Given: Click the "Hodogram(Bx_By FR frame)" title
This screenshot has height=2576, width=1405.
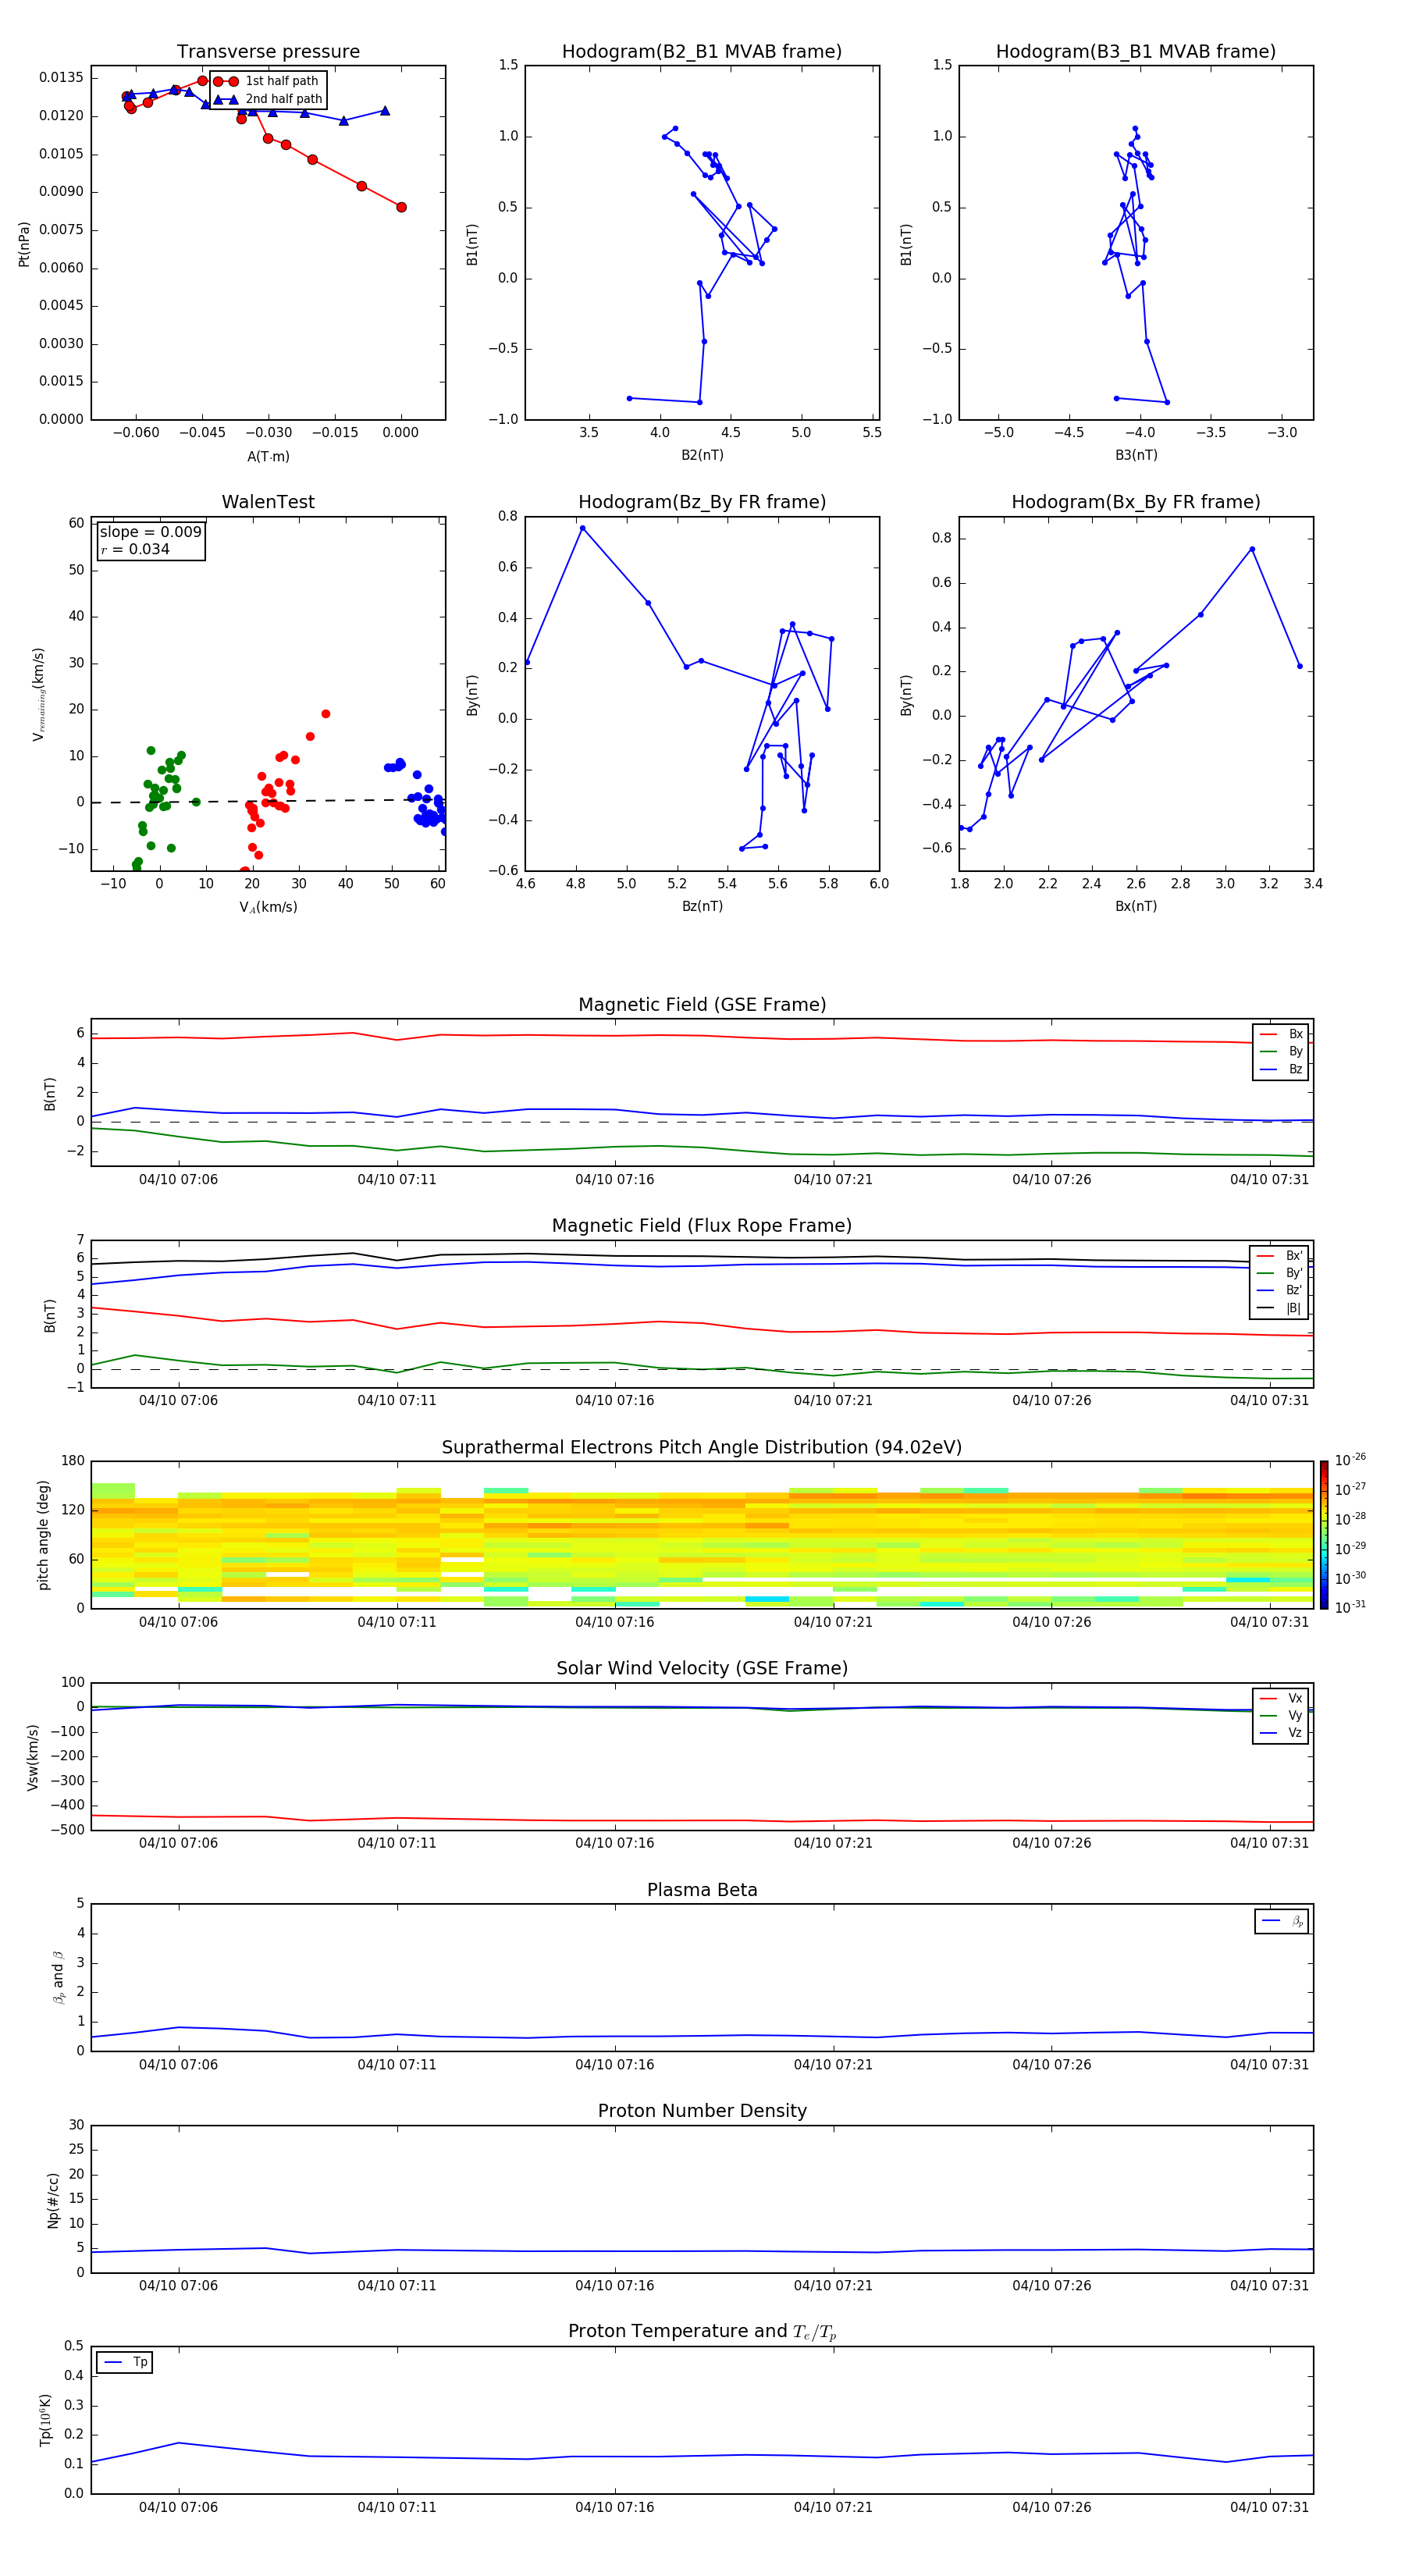Looking at the screenshot, I should click(1136, 502).
